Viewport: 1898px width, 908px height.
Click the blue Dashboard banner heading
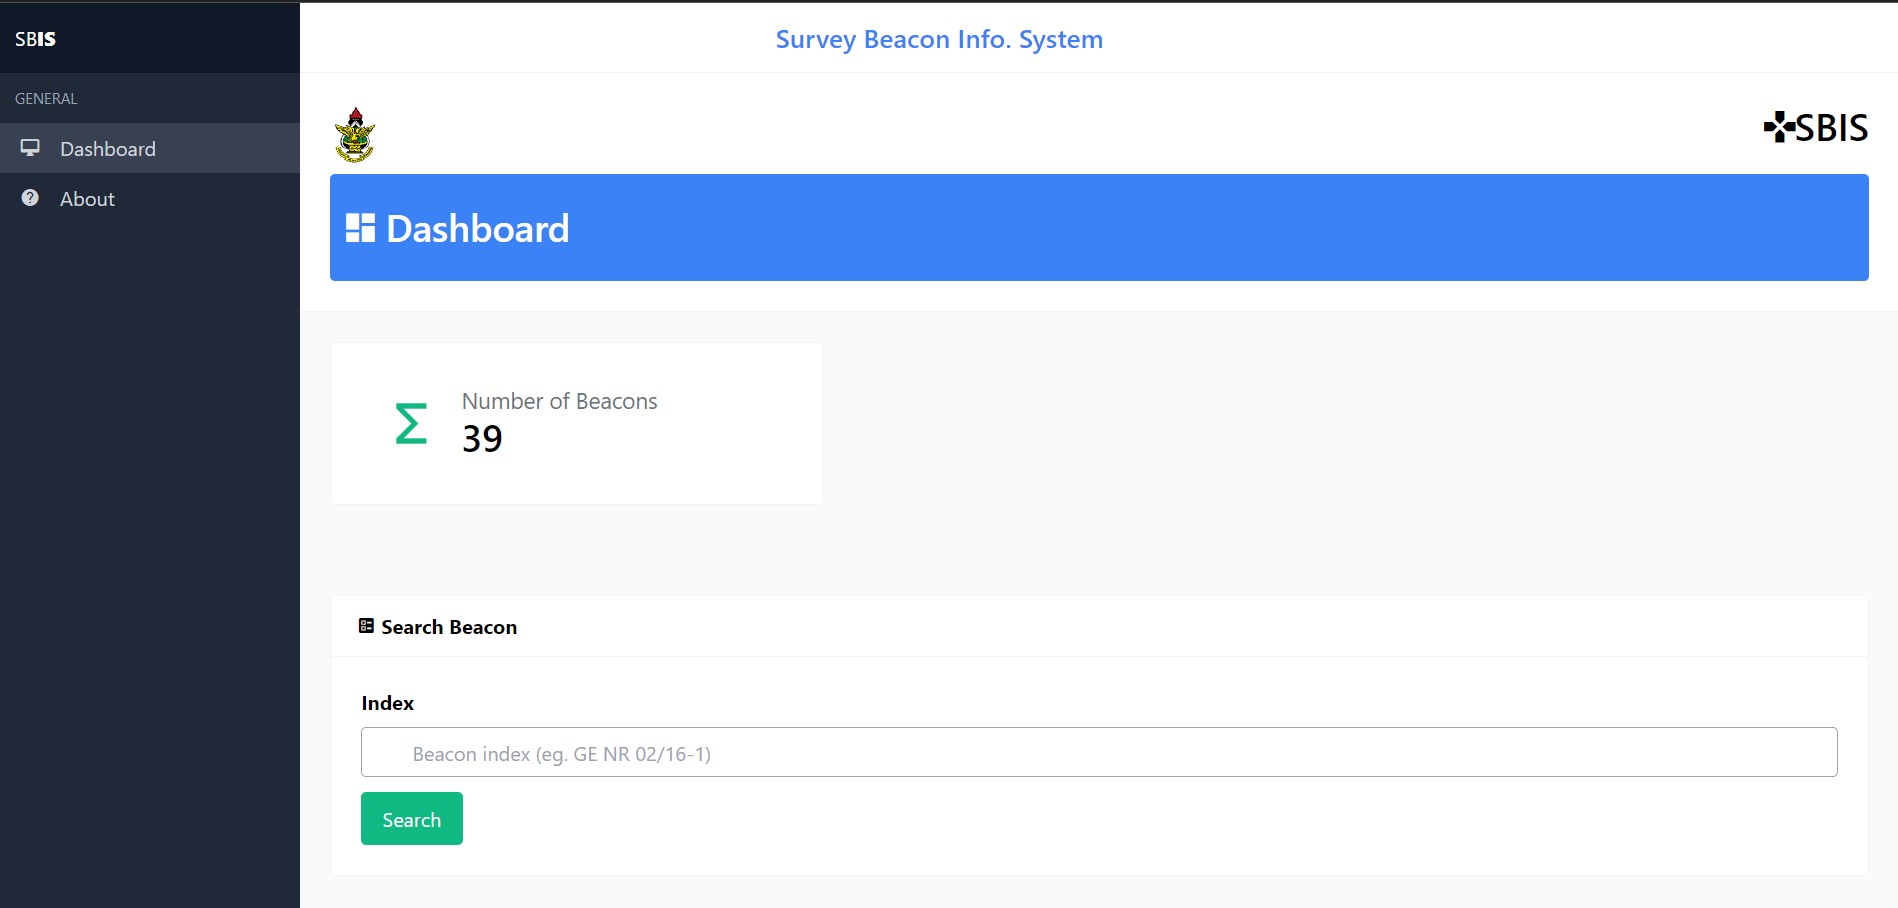[x=478, y=229]
